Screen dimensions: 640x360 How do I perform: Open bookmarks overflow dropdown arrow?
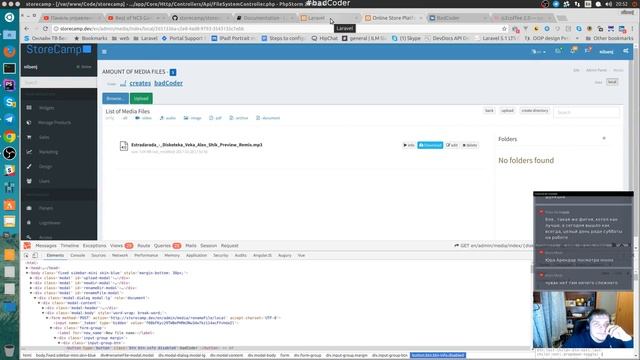tap(577, 38)
